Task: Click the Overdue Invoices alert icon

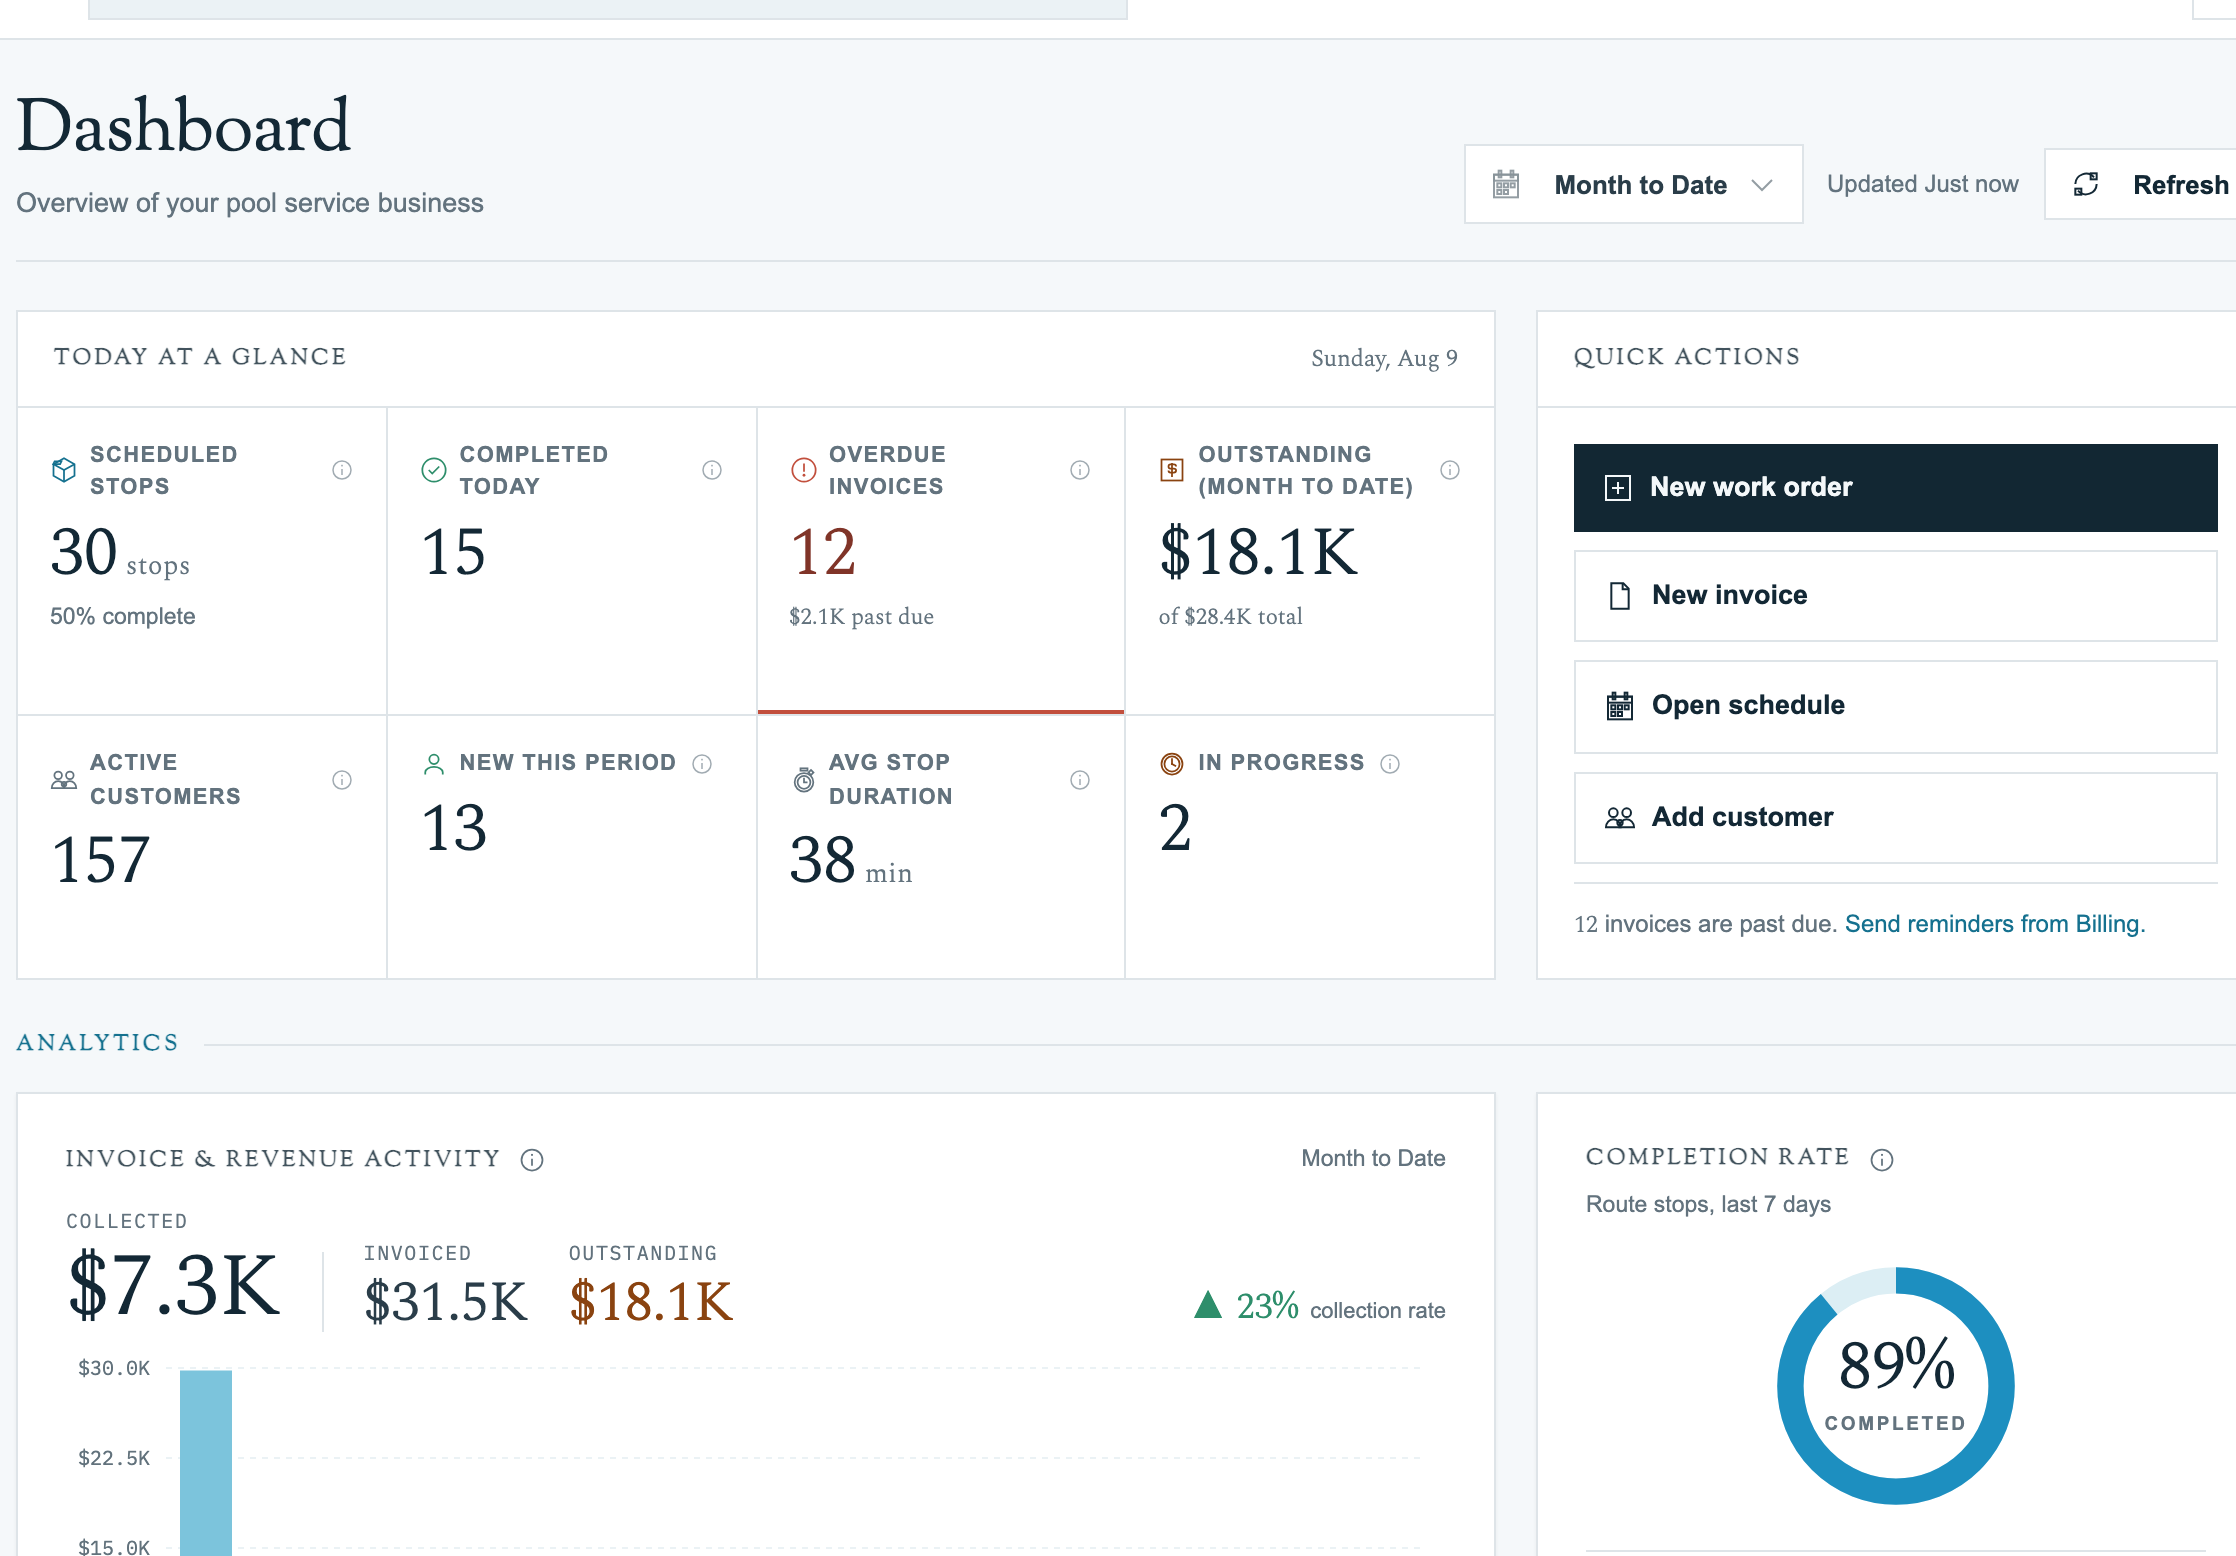Action: pyautogui.click(x=803, y=470)
